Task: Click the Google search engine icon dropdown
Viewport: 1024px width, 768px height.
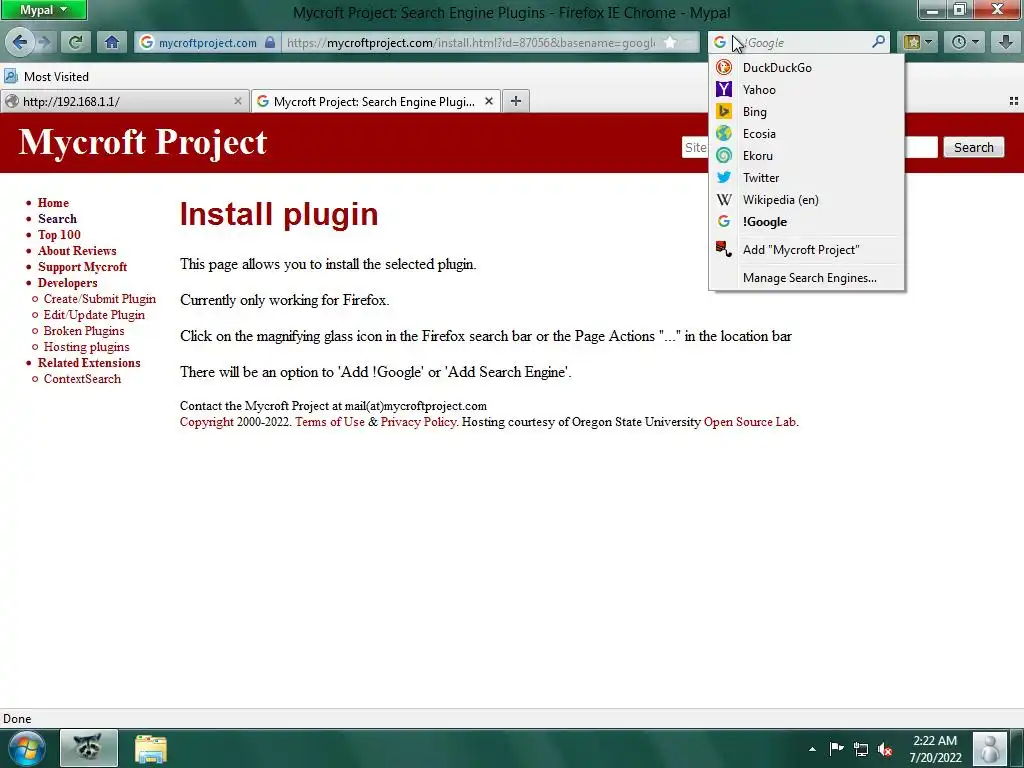Action: pos(720,42)
